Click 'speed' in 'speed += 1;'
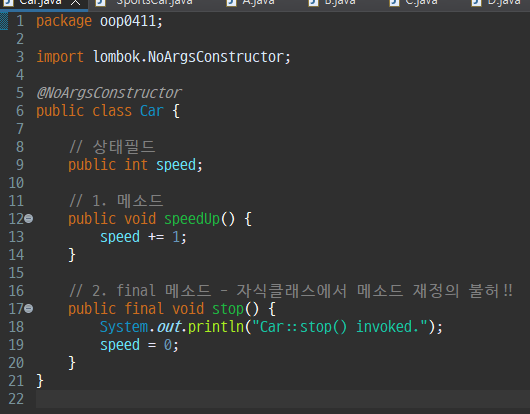The width and height of the screenshot is (530, 414). [120, 237]
